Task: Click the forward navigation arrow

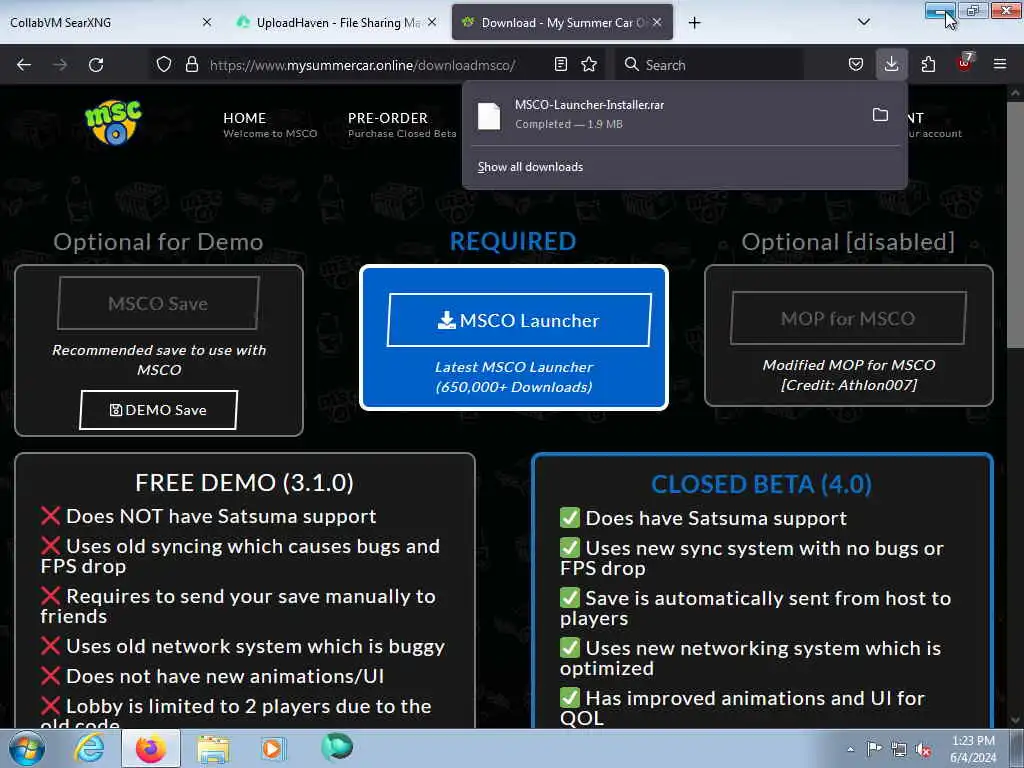Action: tap(60, 65)
